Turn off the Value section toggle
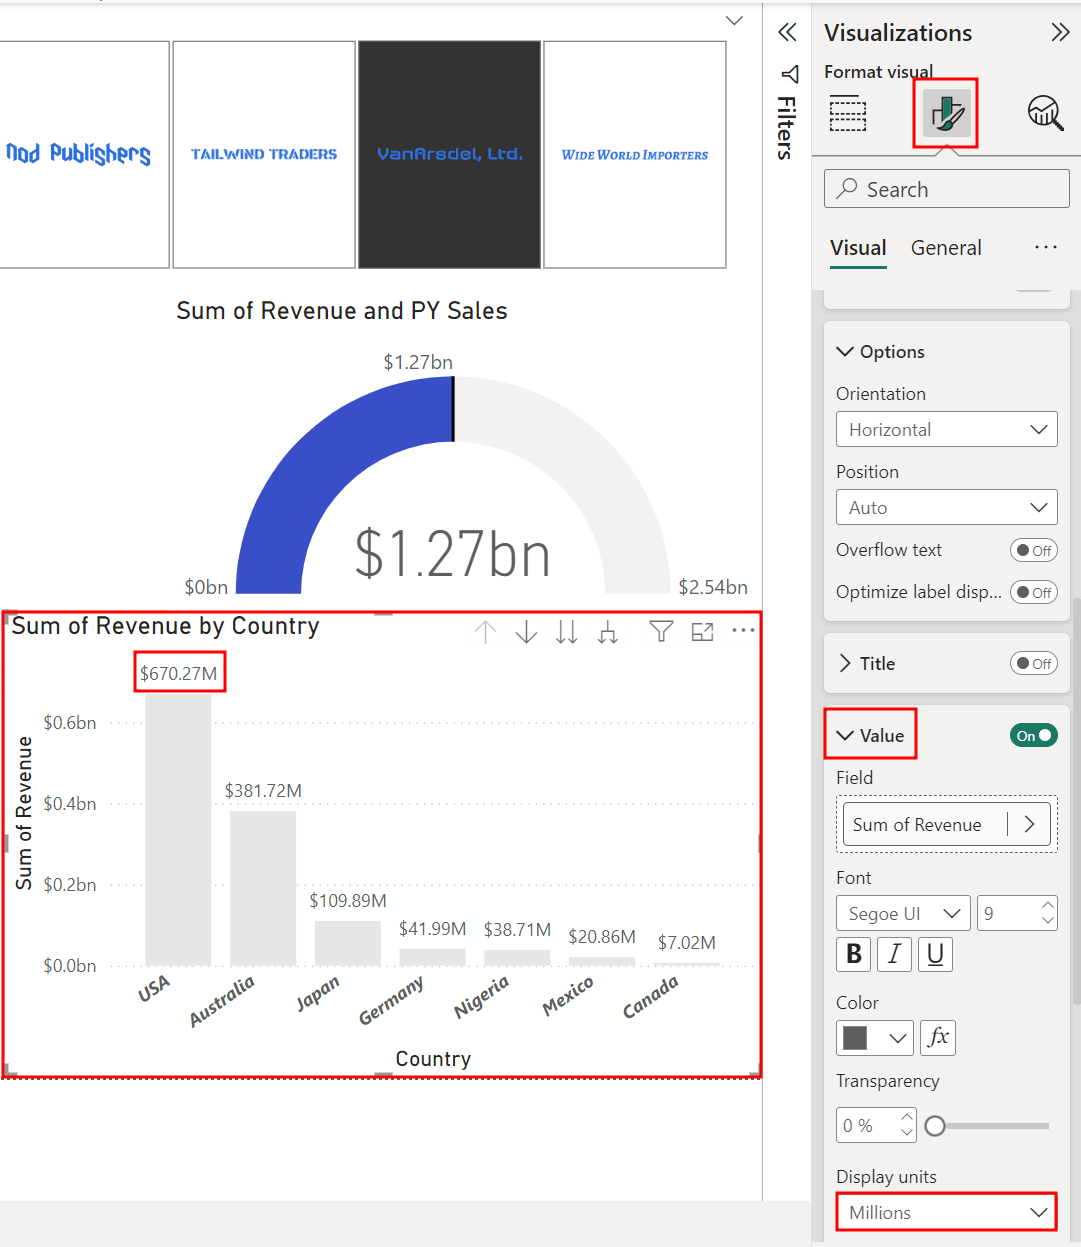This screenshot has width=1081, height=1247. coord(1032,734)
